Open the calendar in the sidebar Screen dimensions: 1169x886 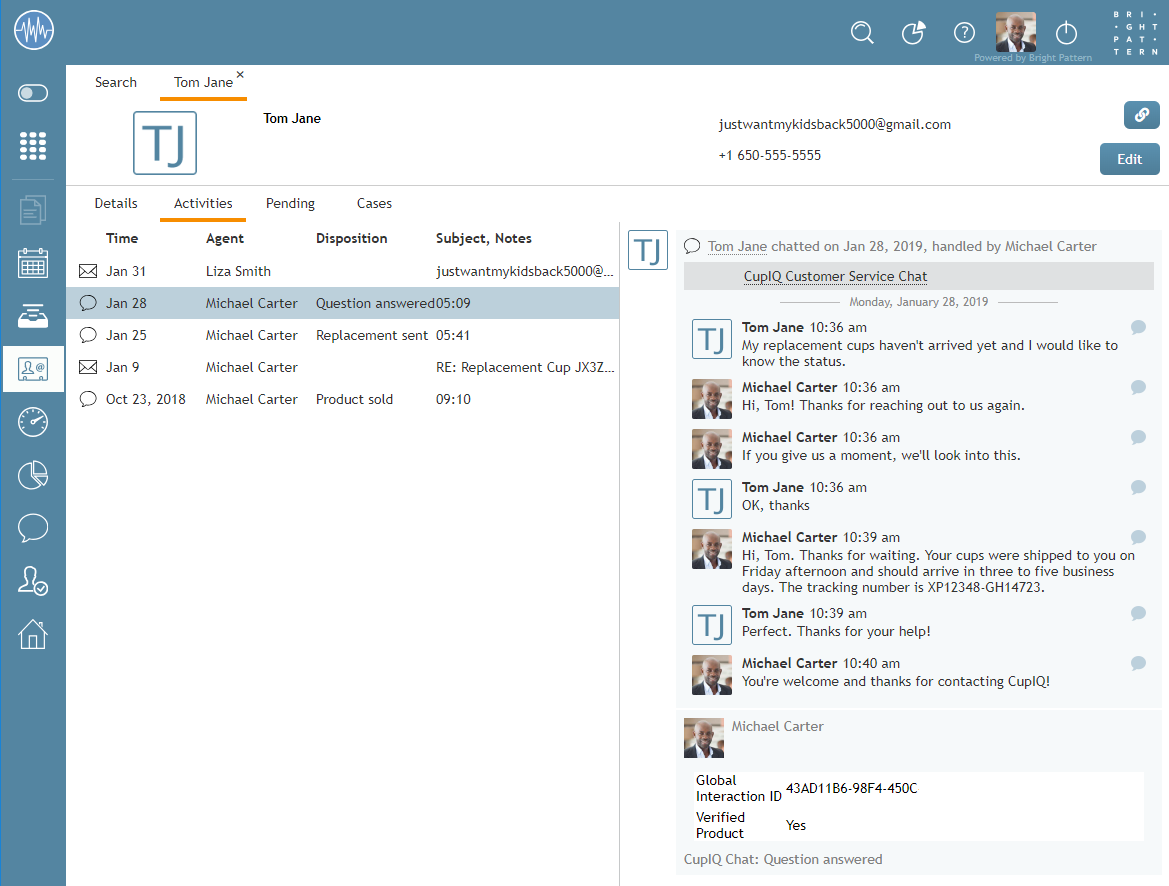[33, 263]
